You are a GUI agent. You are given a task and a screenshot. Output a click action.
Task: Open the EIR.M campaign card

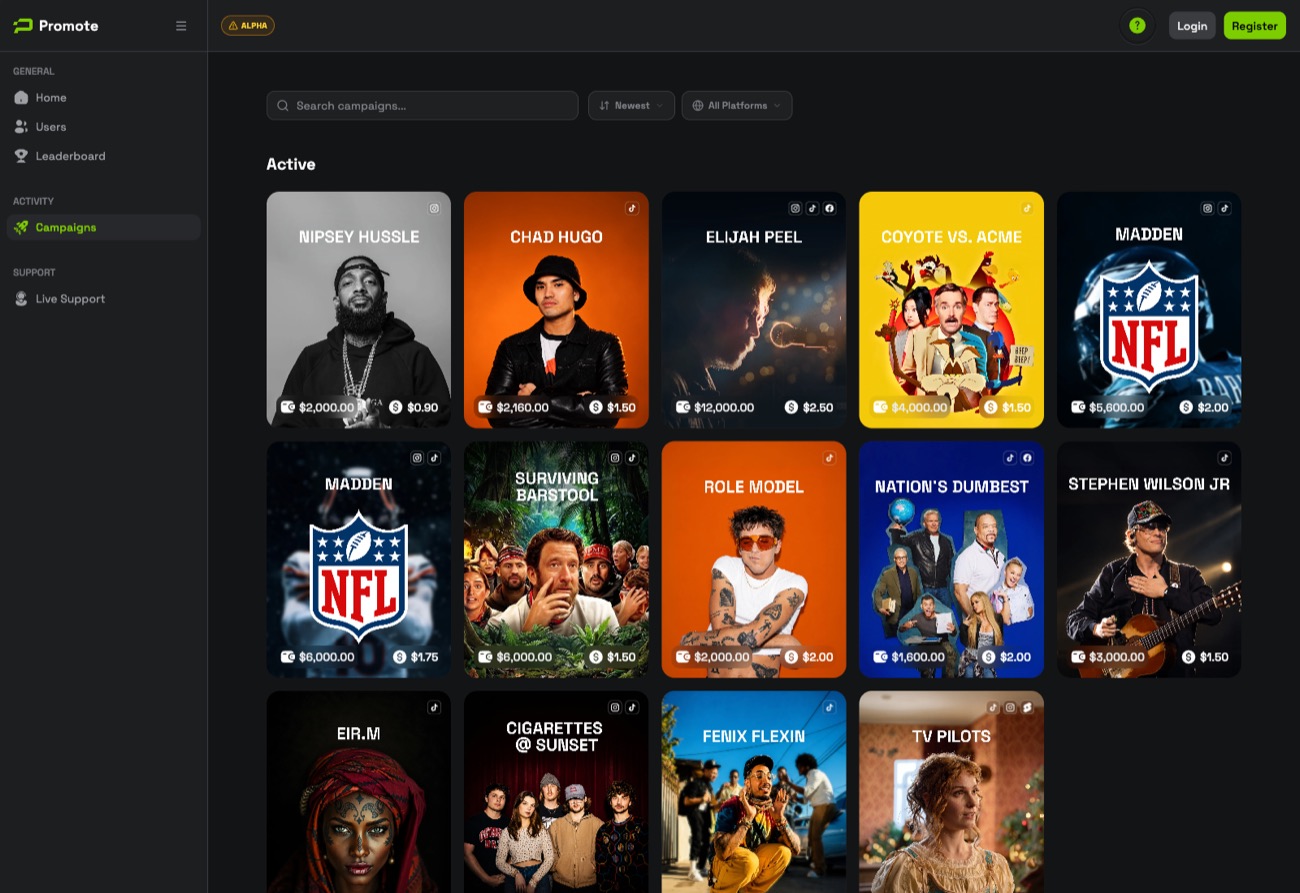click(x=359, y=792)
